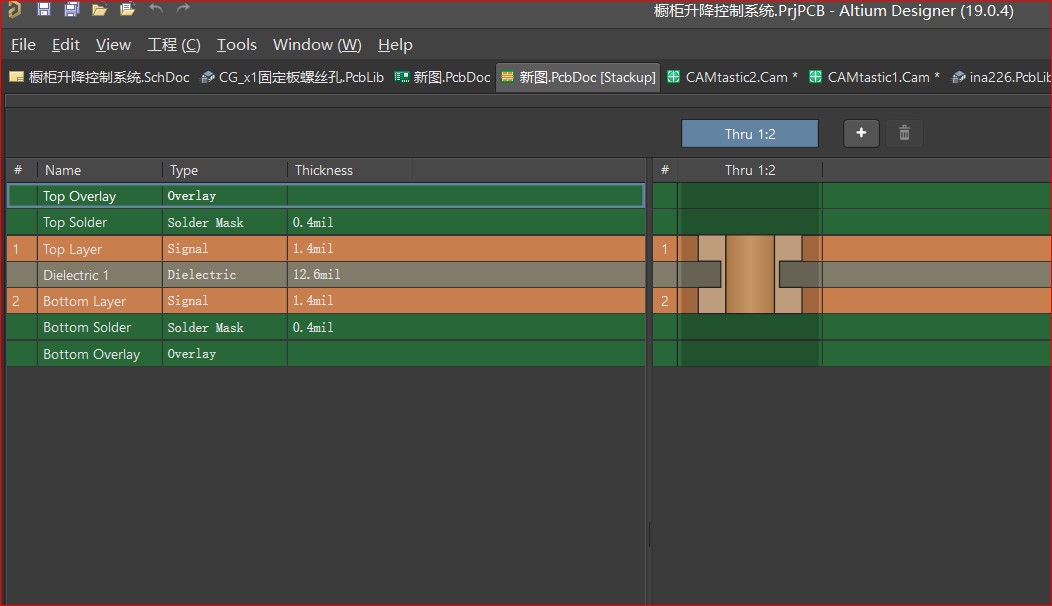
Task: Switch to 新图.PcbDoc [Stackup] tab
Action: pyautogui.click(x=578, y=77)
